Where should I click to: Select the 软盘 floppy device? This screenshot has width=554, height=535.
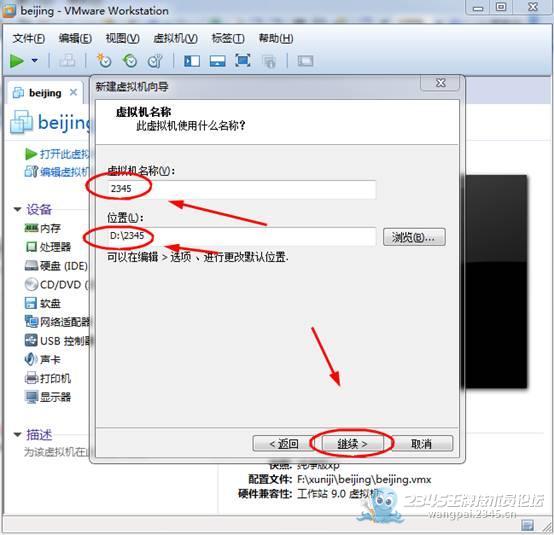42,303
